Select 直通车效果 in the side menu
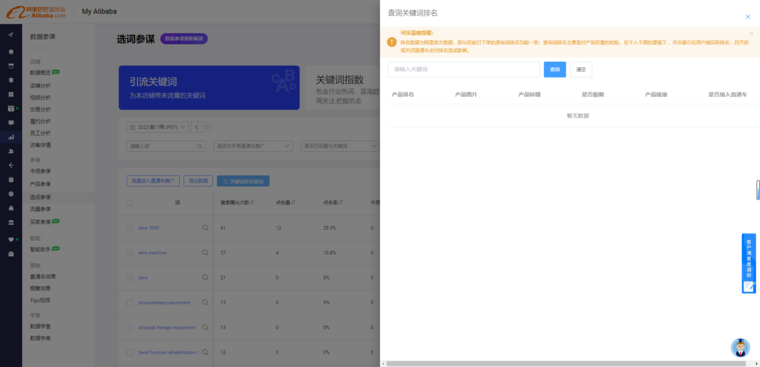760x367 pixels. [x=43, y=276]
